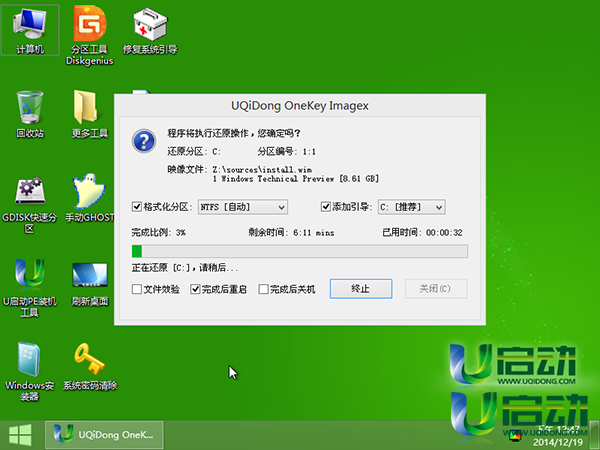Click the 程序将执行还原操作 prompt text
Viewport: 600px width, 450px height.
(234, 133)
